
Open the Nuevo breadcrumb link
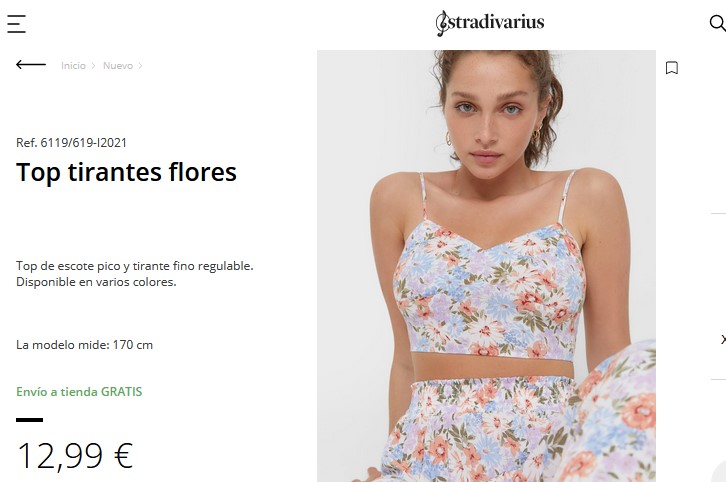point(118,66)
